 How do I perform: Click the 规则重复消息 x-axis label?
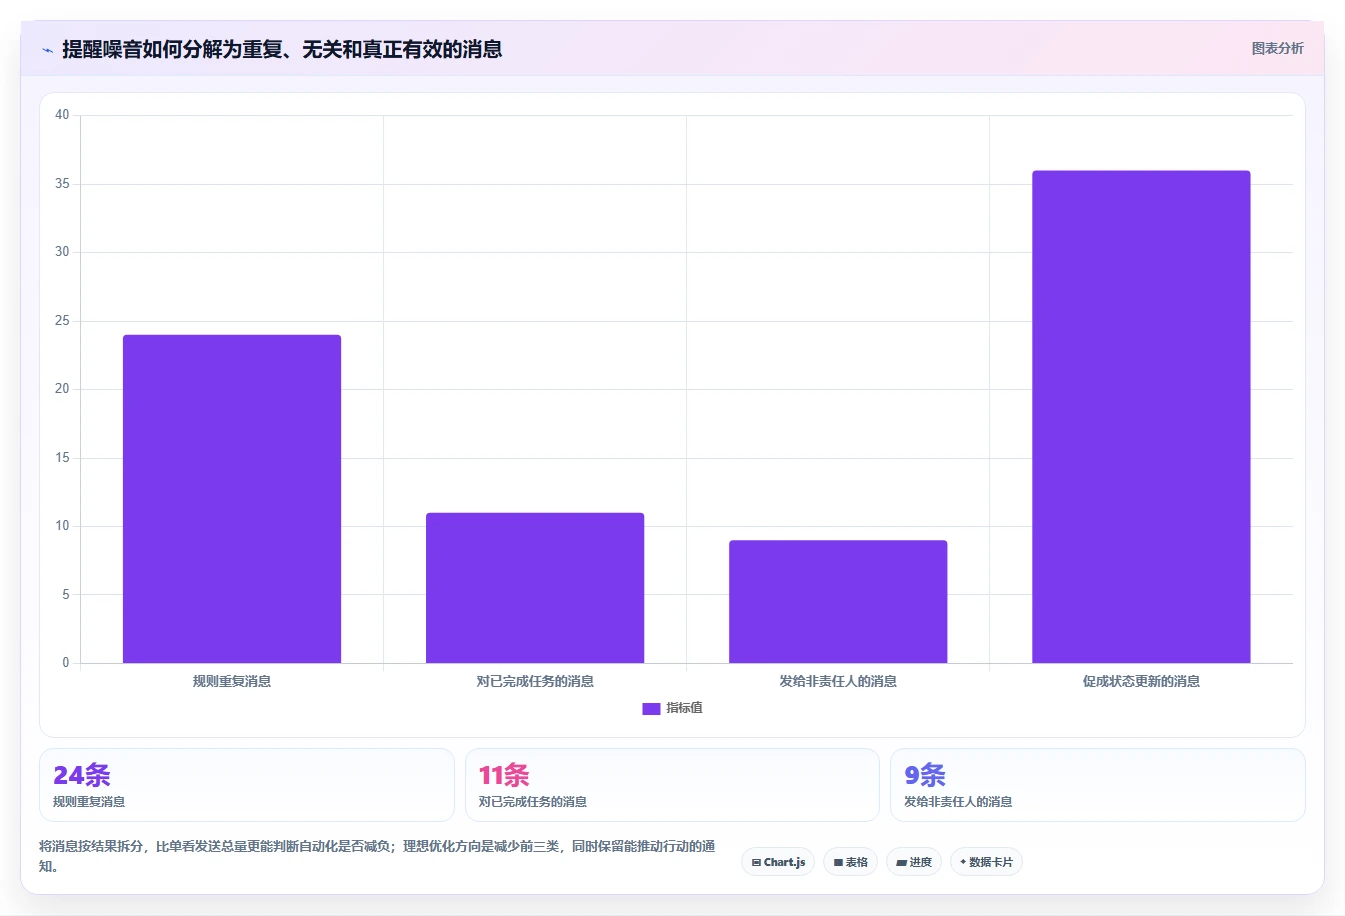click(x=232, y=681)
